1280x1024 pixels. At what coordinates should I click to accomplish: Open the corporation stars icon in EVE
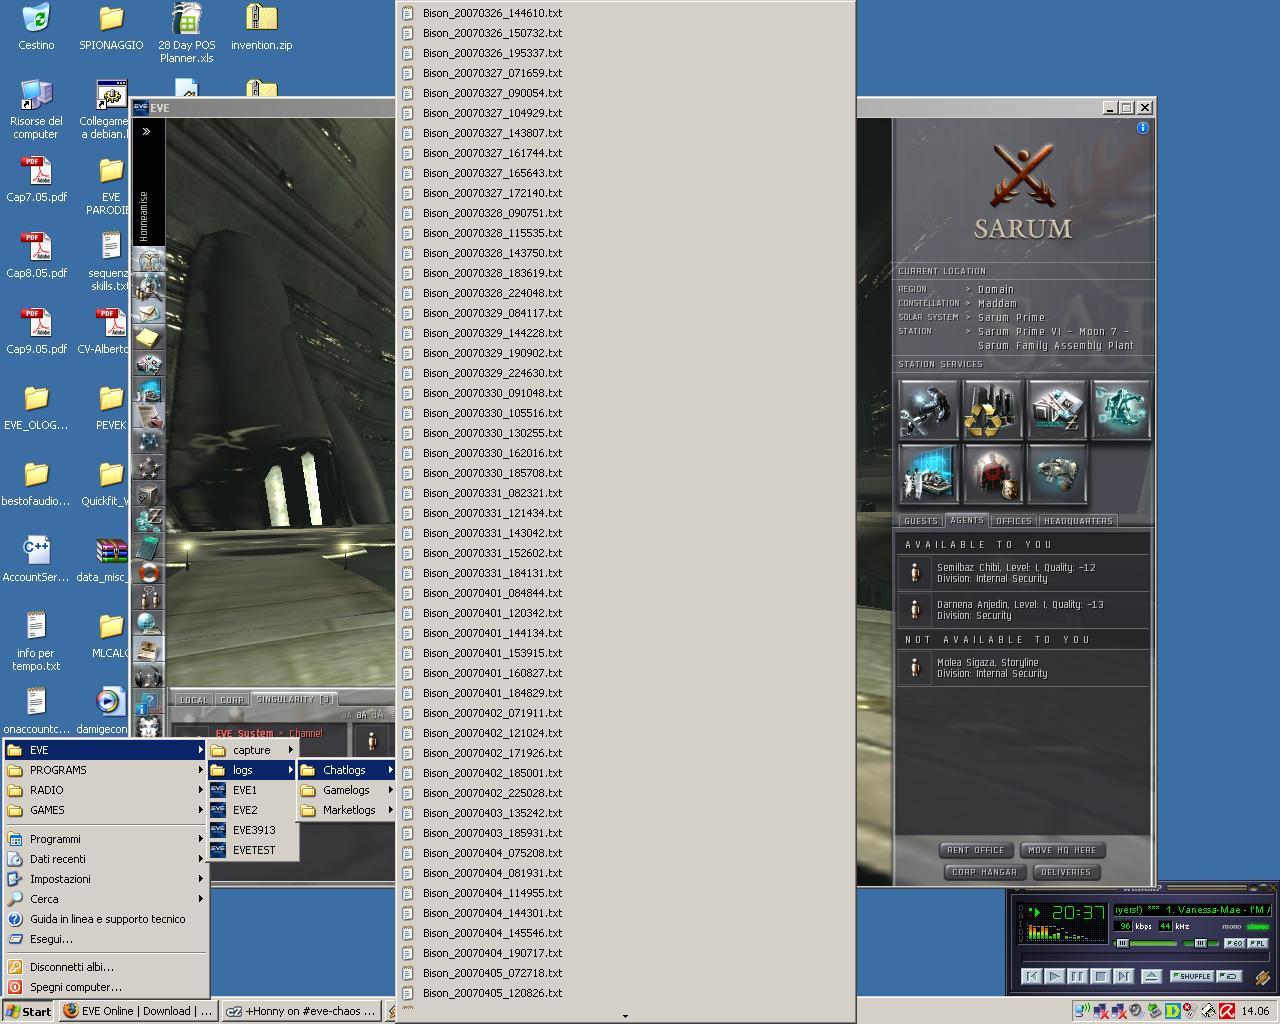pos(149,469)
